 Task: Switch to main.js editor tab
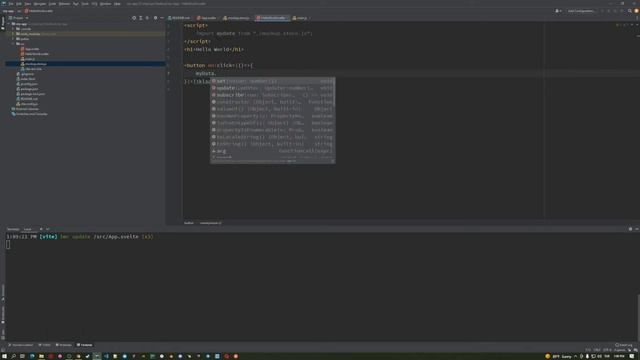(300, 18)
